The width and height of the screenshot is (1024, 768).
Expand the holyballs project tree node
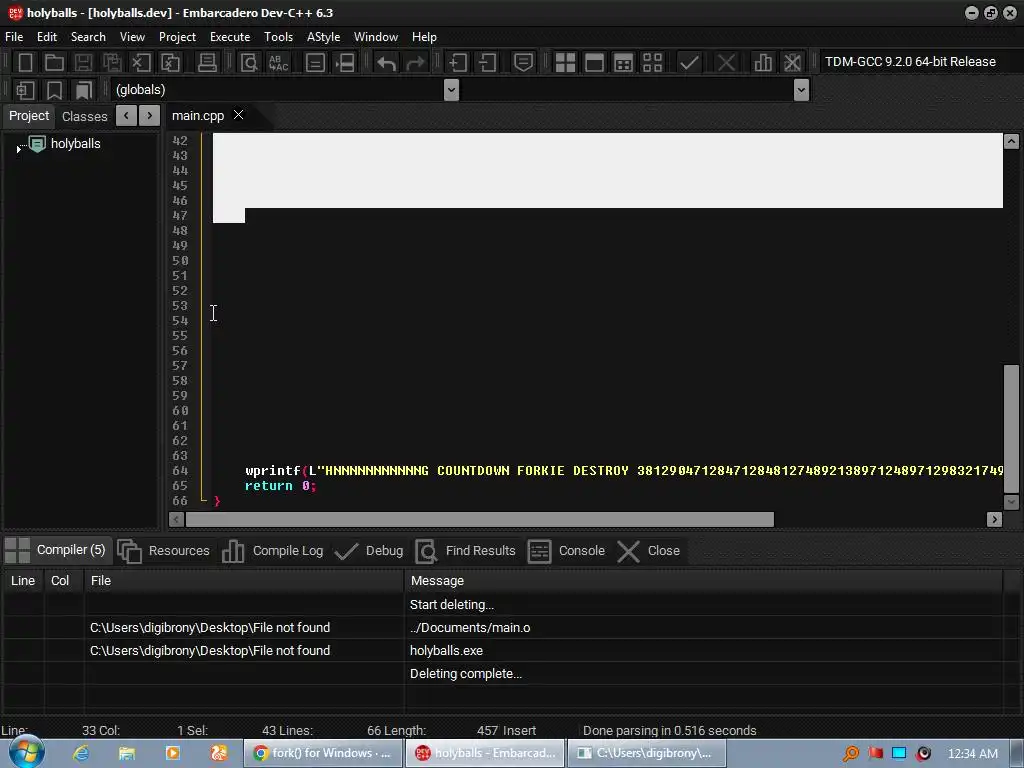[x=18, y=150]
